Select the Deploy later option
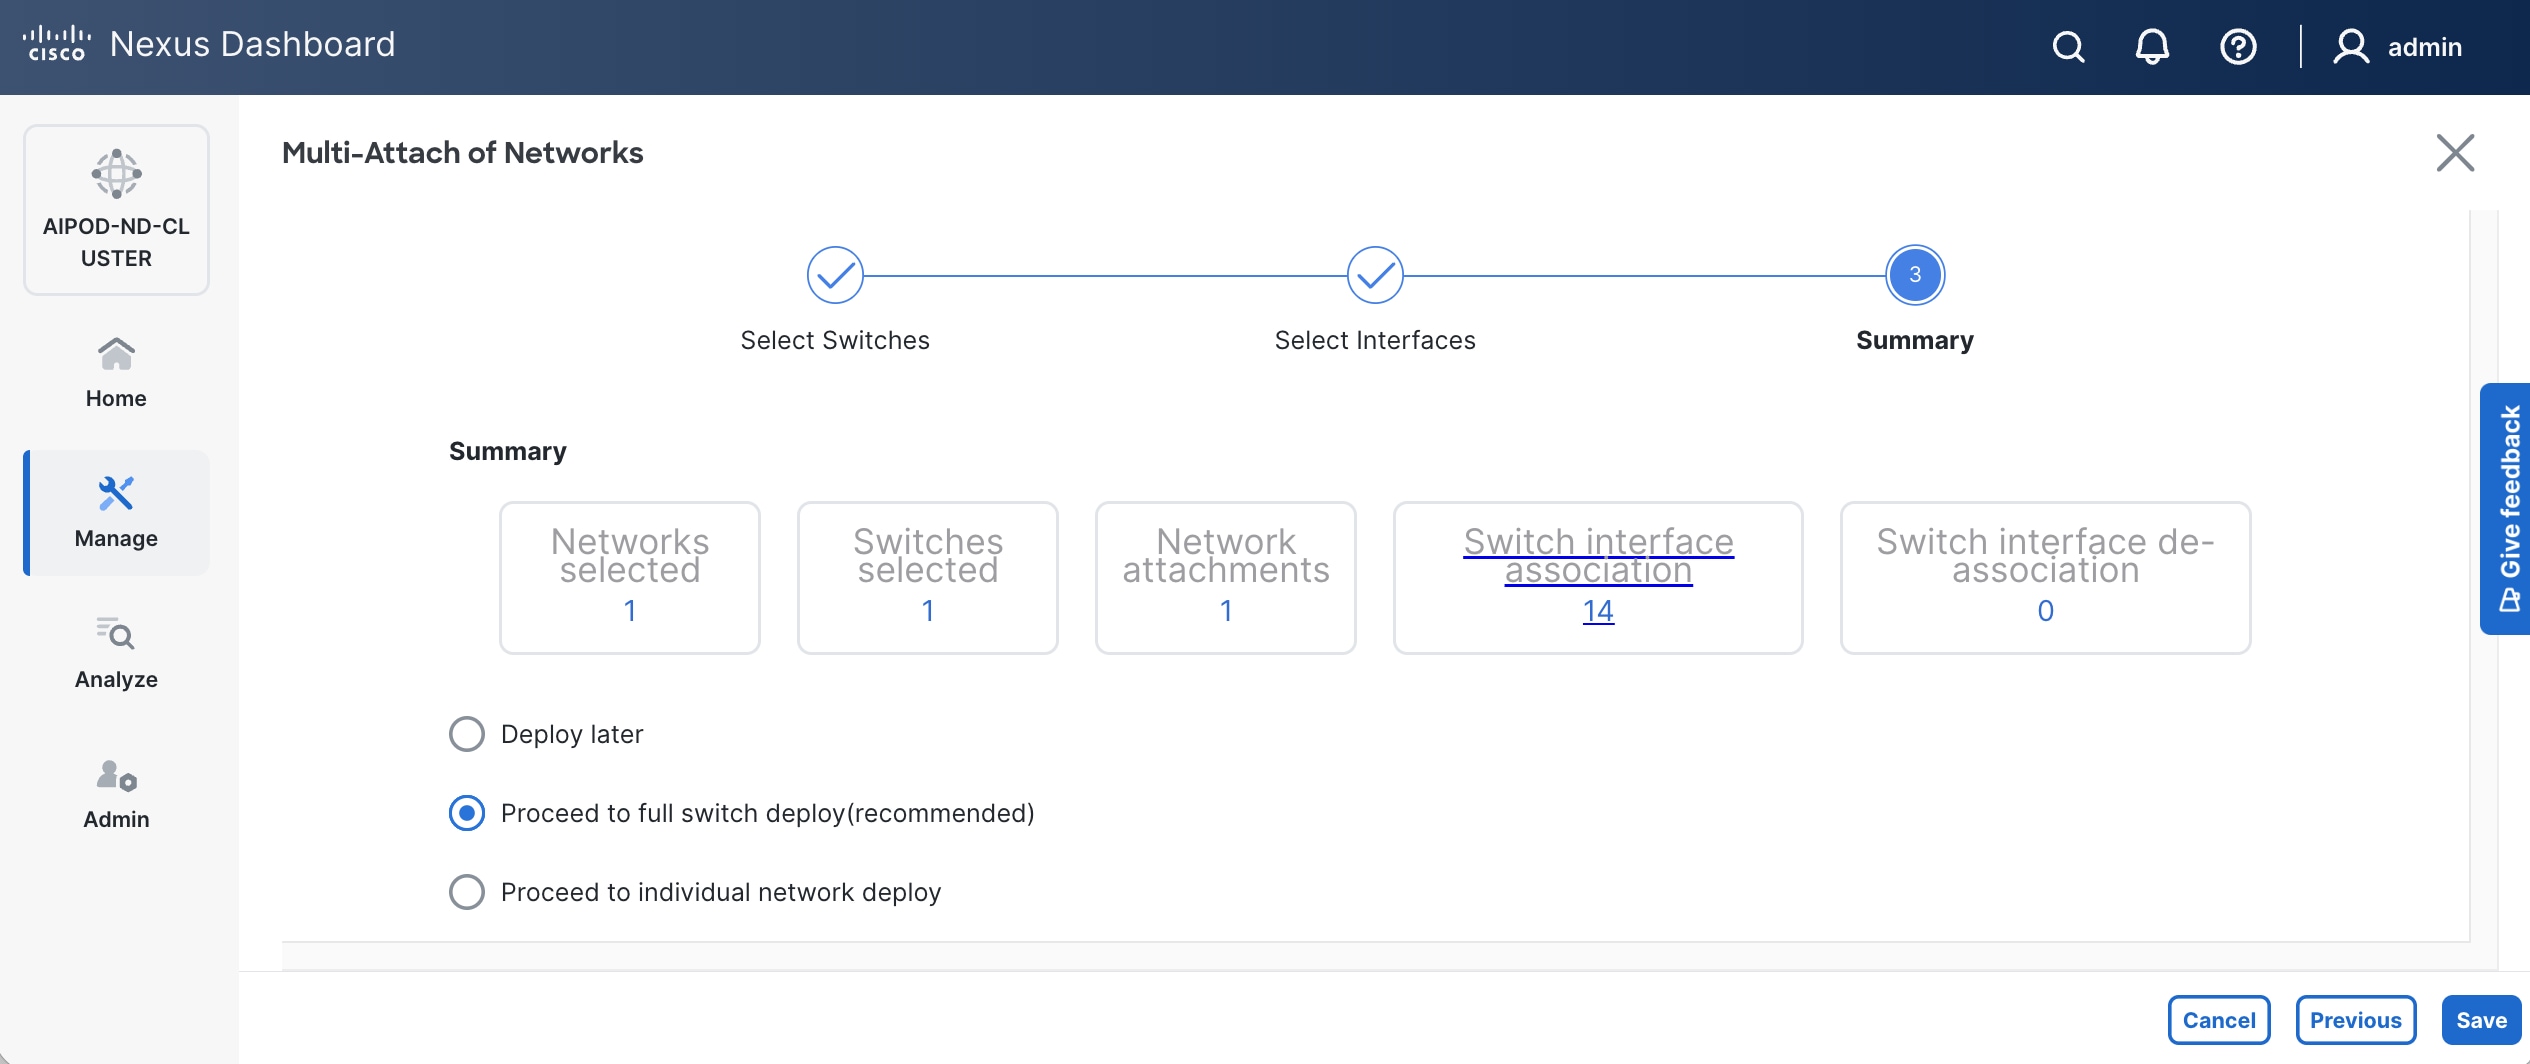This screenshot has height=1064, width=2530. [x=467, y=734]
